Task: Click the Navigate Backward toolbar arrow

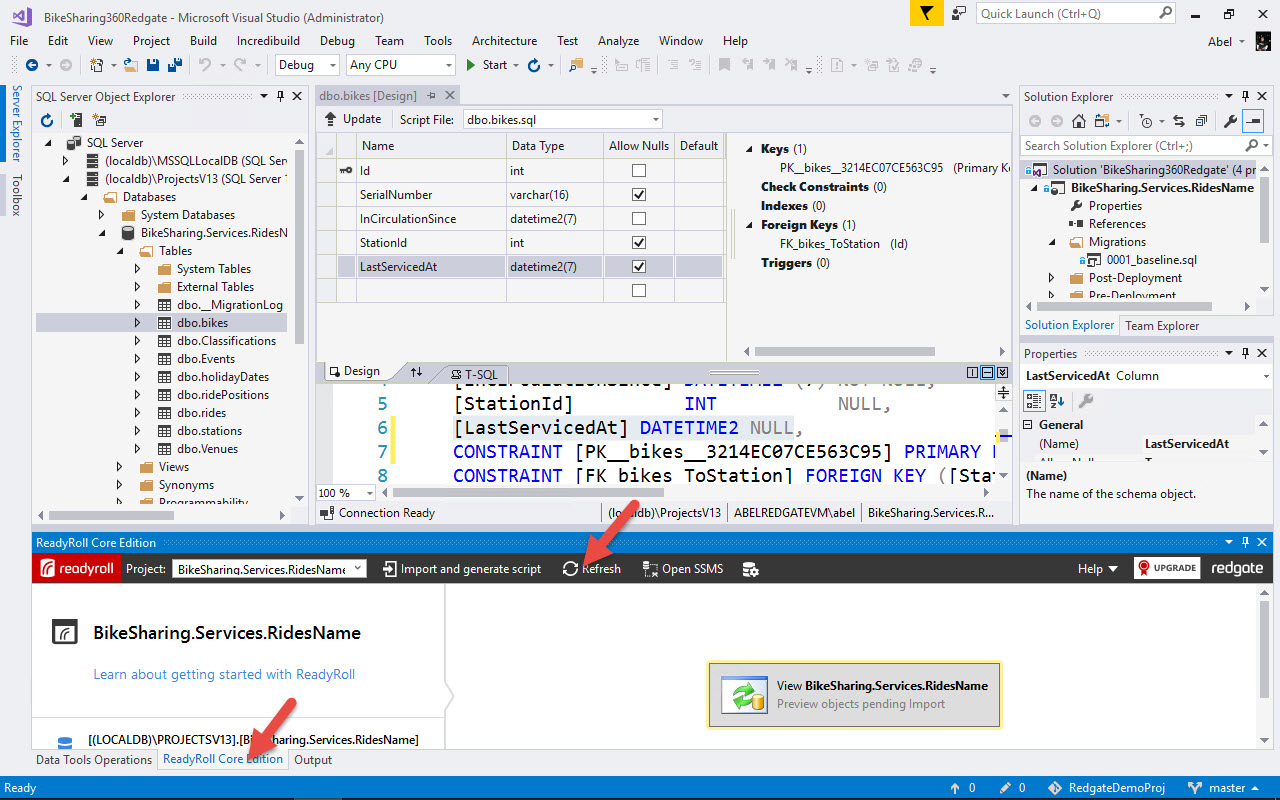Action: pos(32,65)
